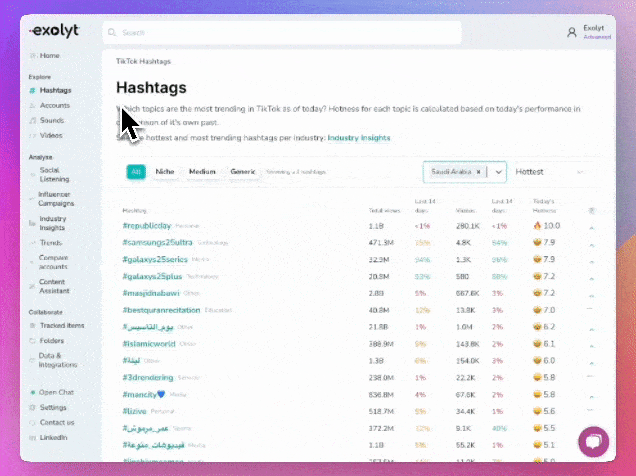The width and height of the screenshot is (636, 476).
Task: Expand the #galaxys25plus row chevron
Action: click(x=591, y=278)
